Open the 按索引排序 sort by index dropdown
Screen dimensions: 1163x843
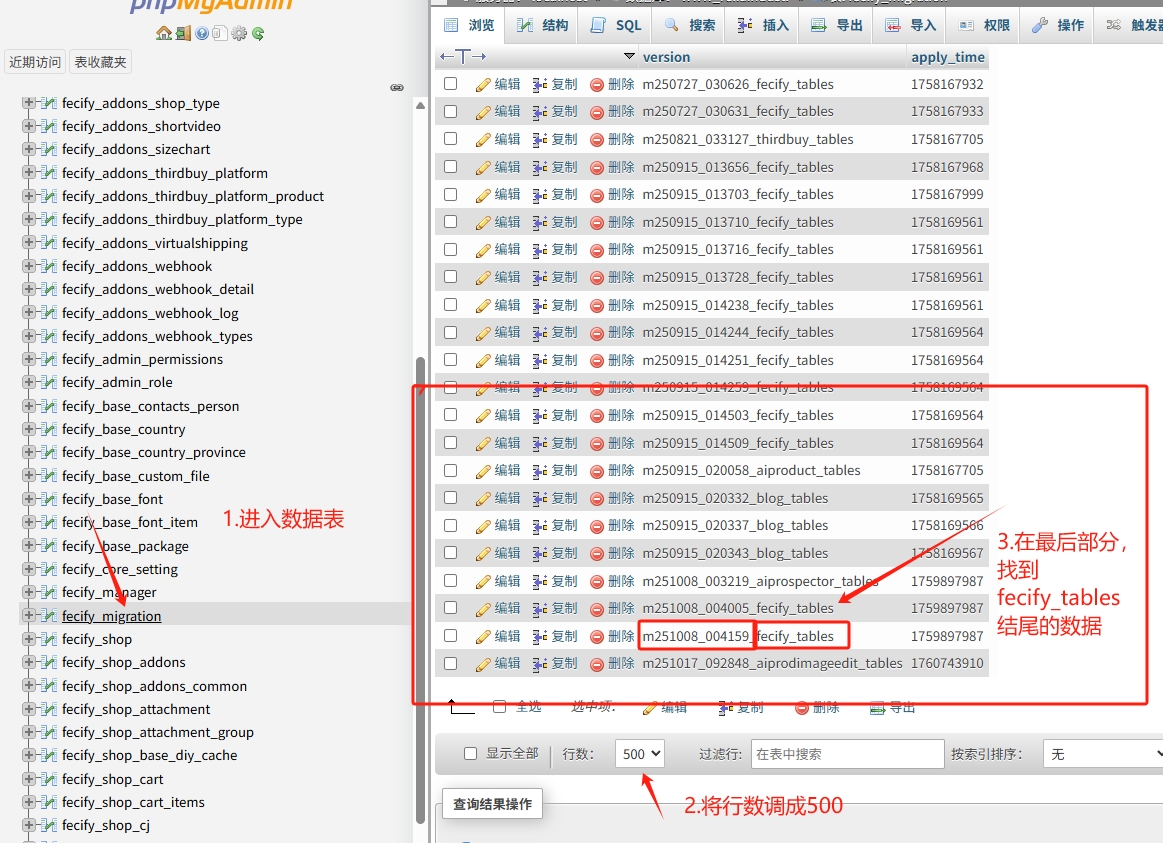(x=1102, y=754)
